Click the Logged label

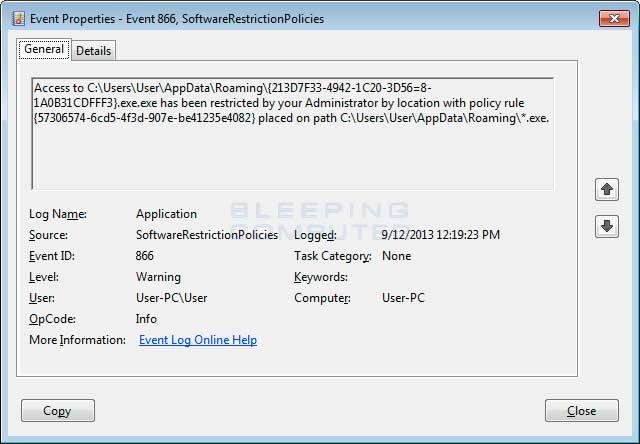[316, 235]
